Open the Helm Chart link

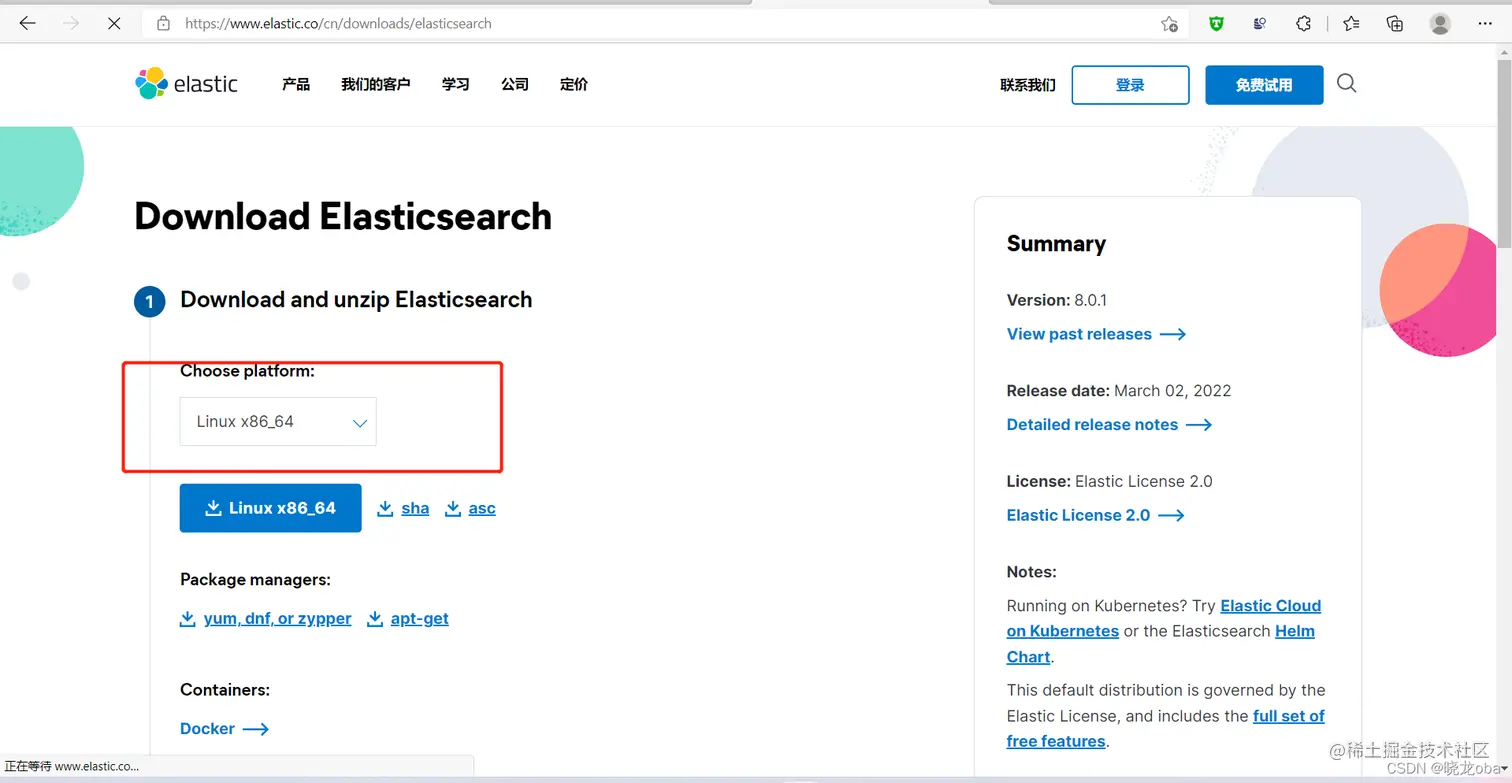click(x=1294, y=632)
